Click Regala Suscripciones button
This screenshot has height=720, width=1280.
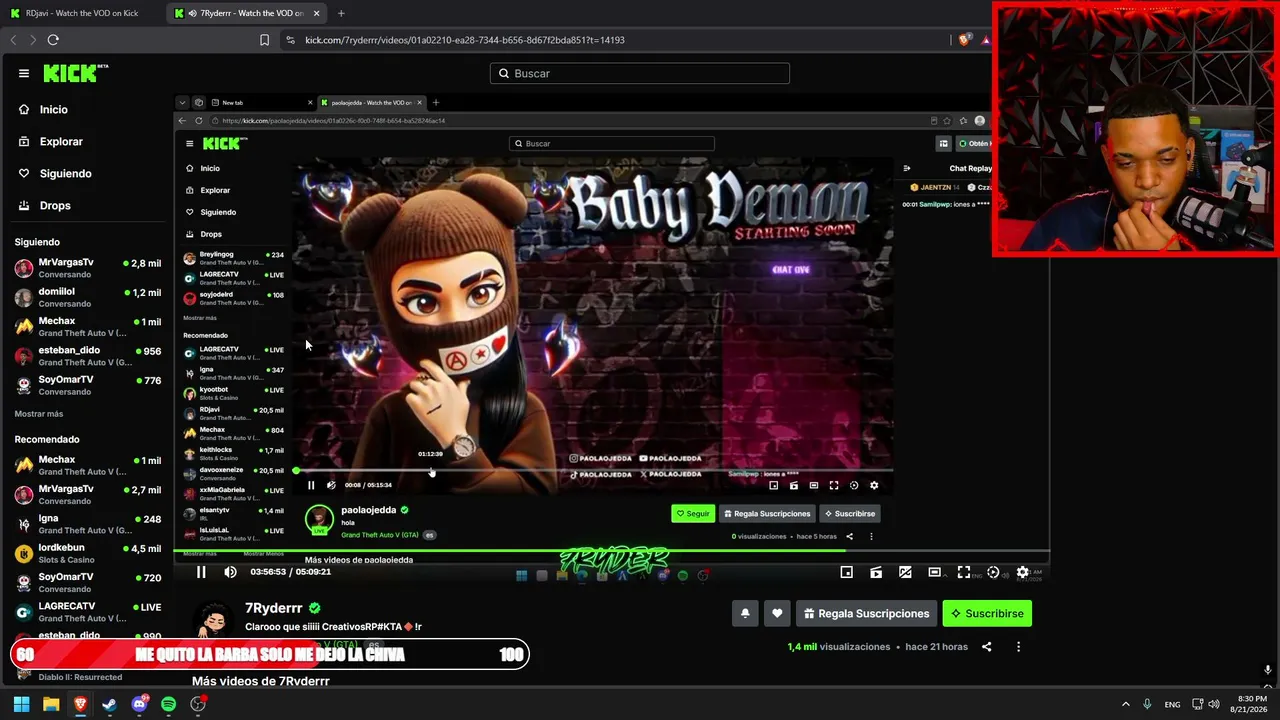866,613
